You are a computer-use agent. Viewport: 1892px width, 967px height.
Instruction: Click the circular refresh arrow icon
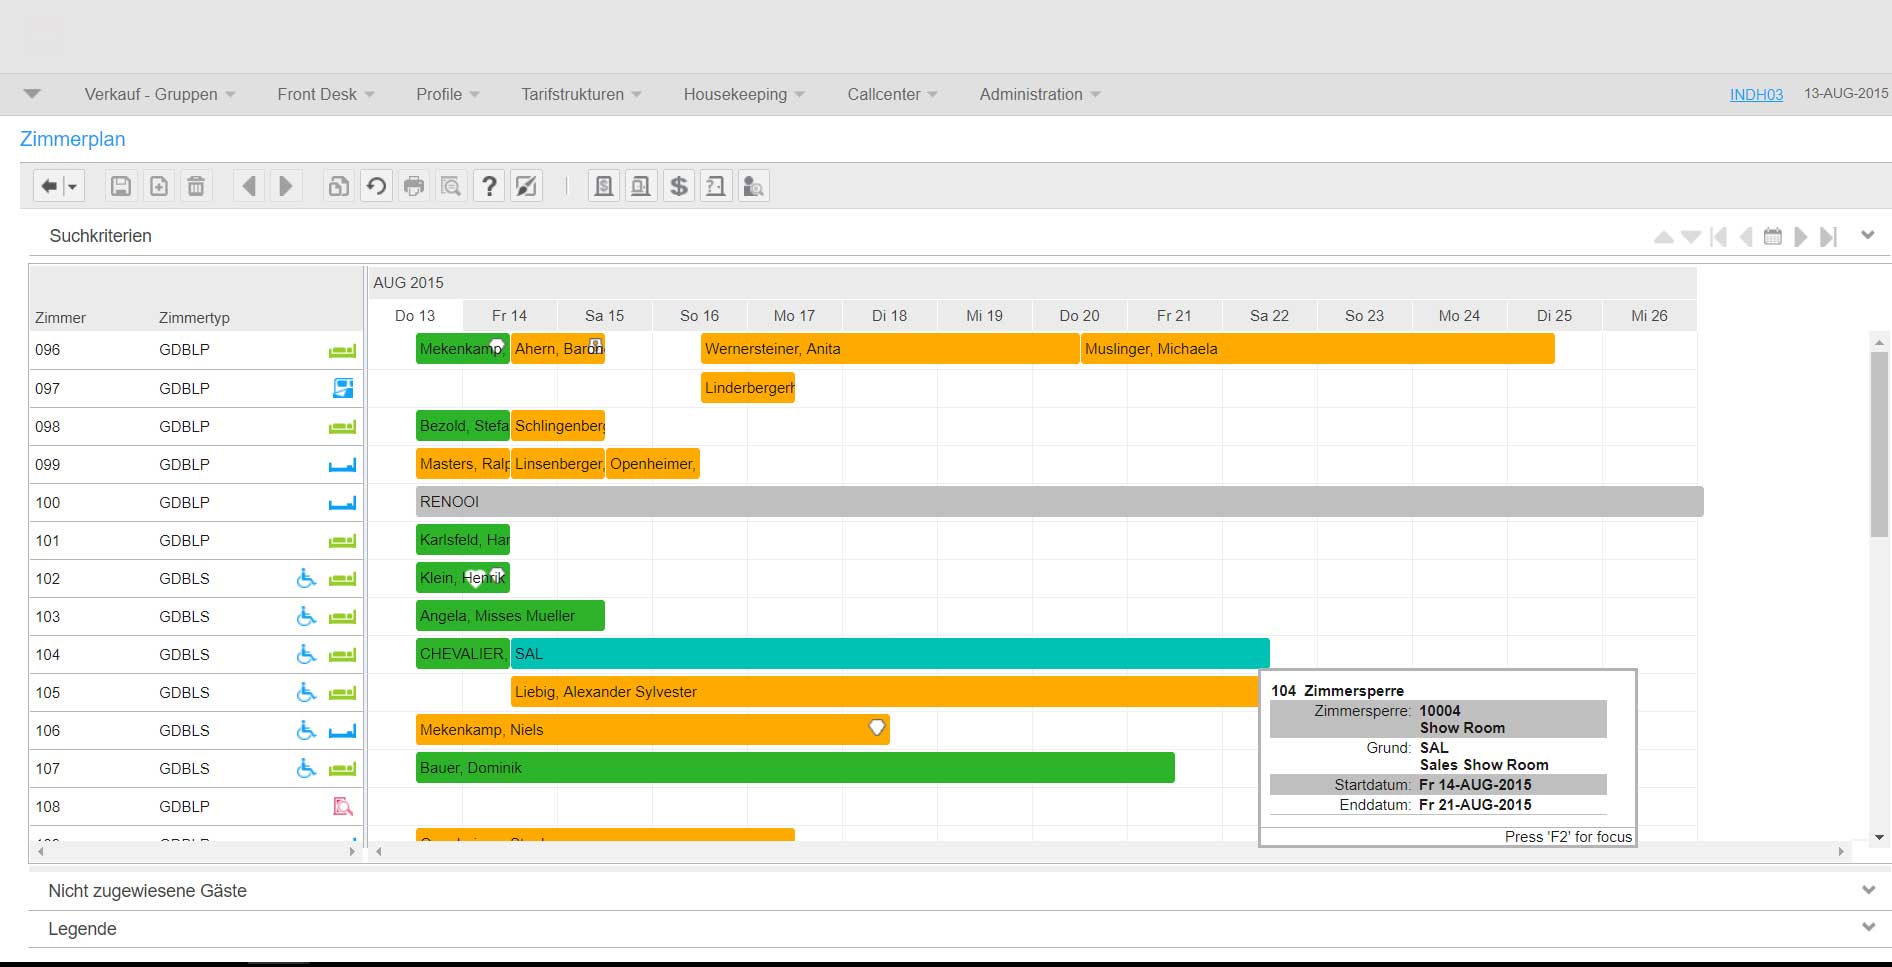coord(376,186)
